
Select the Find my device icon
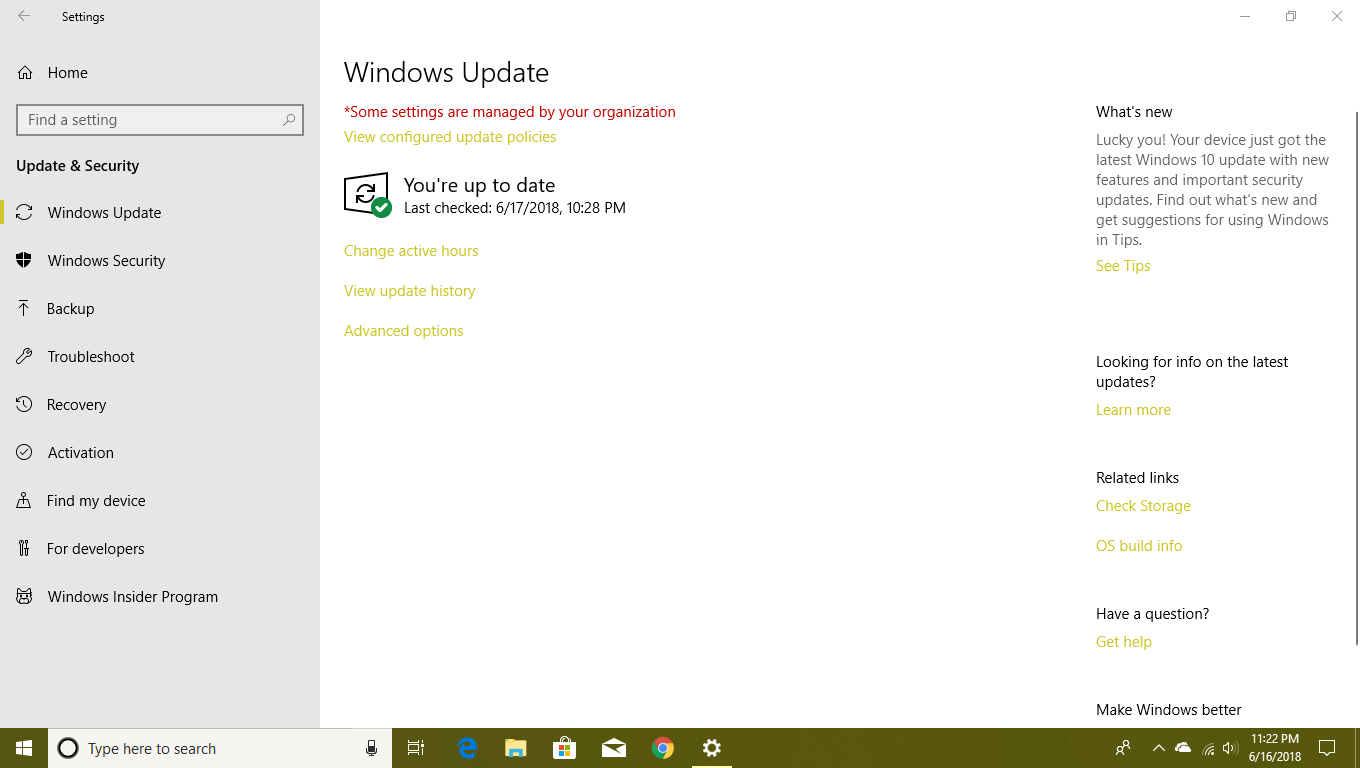(x=25, y=500)
